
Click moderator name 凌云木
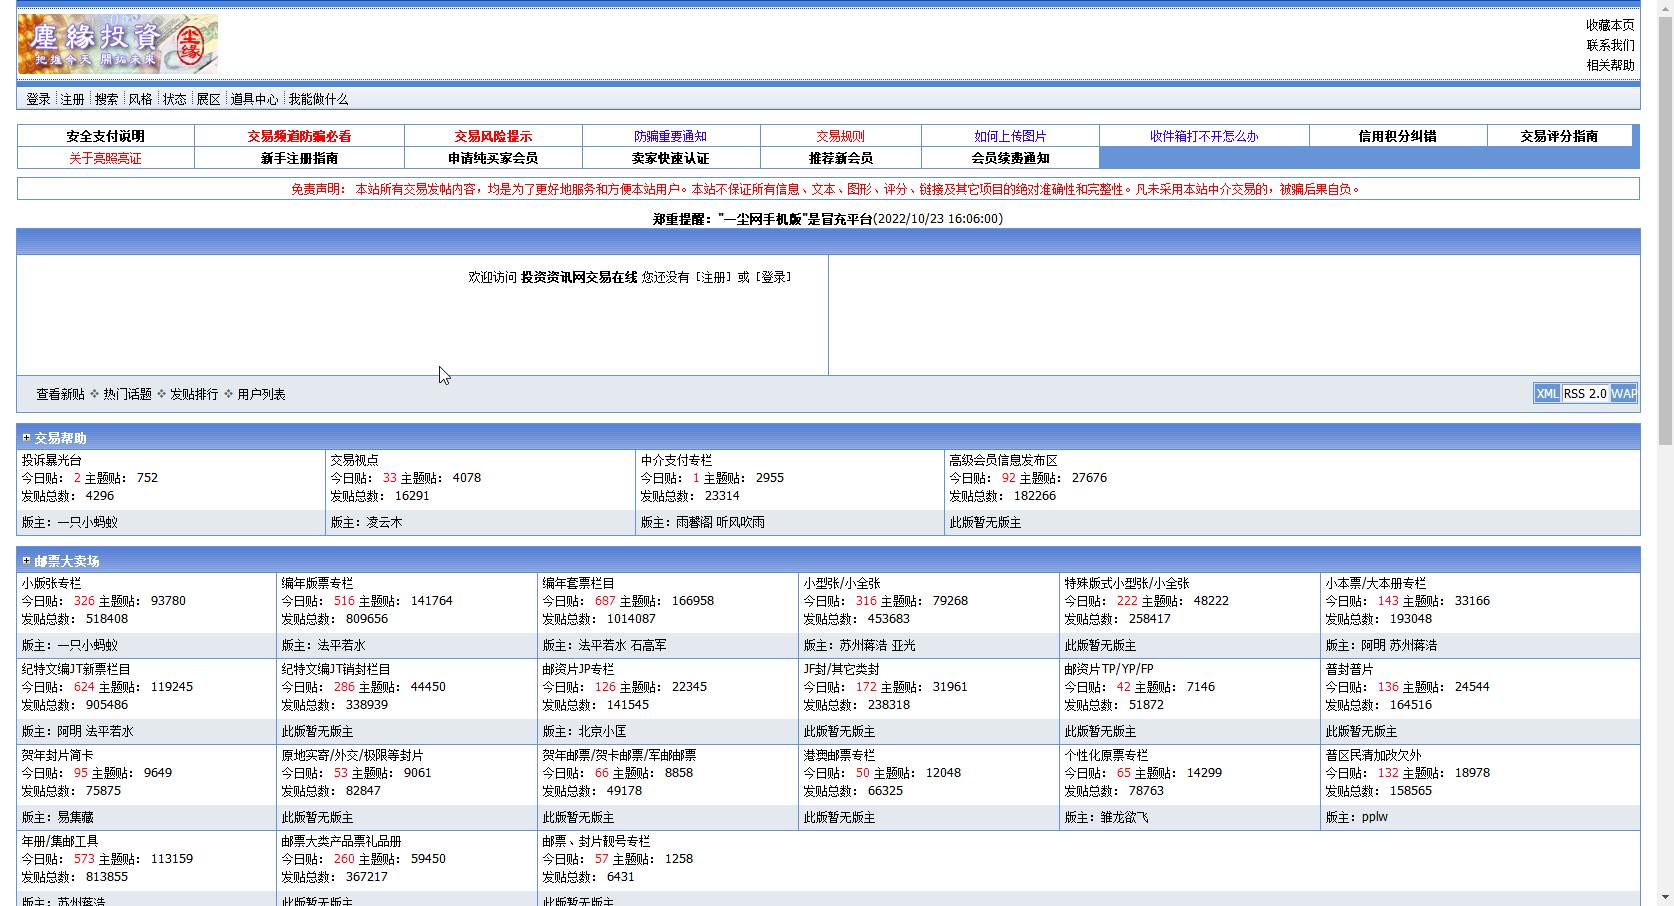(x=384, y=522)
